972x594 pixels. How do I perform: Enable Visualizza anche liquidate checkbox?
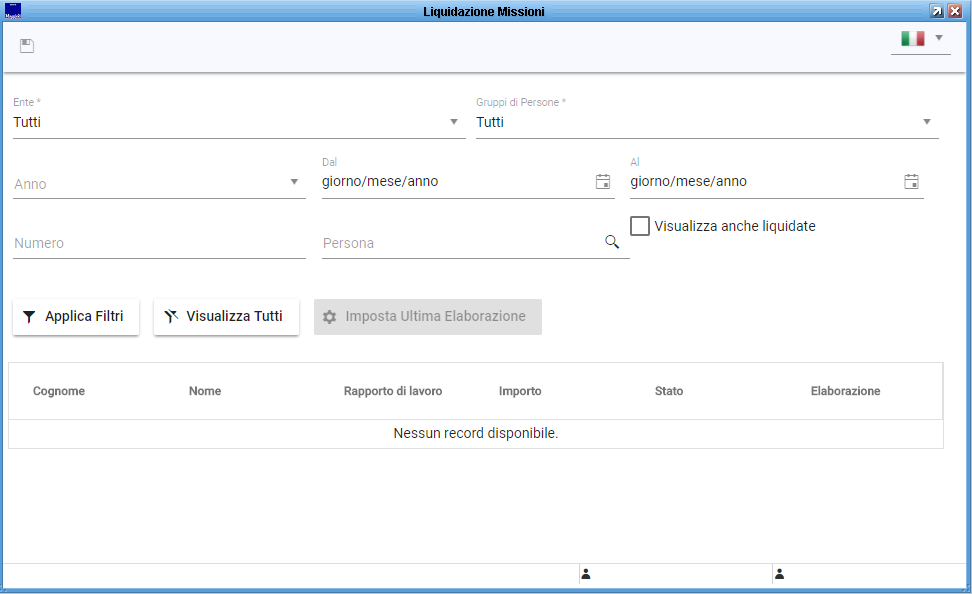[640, 226]
